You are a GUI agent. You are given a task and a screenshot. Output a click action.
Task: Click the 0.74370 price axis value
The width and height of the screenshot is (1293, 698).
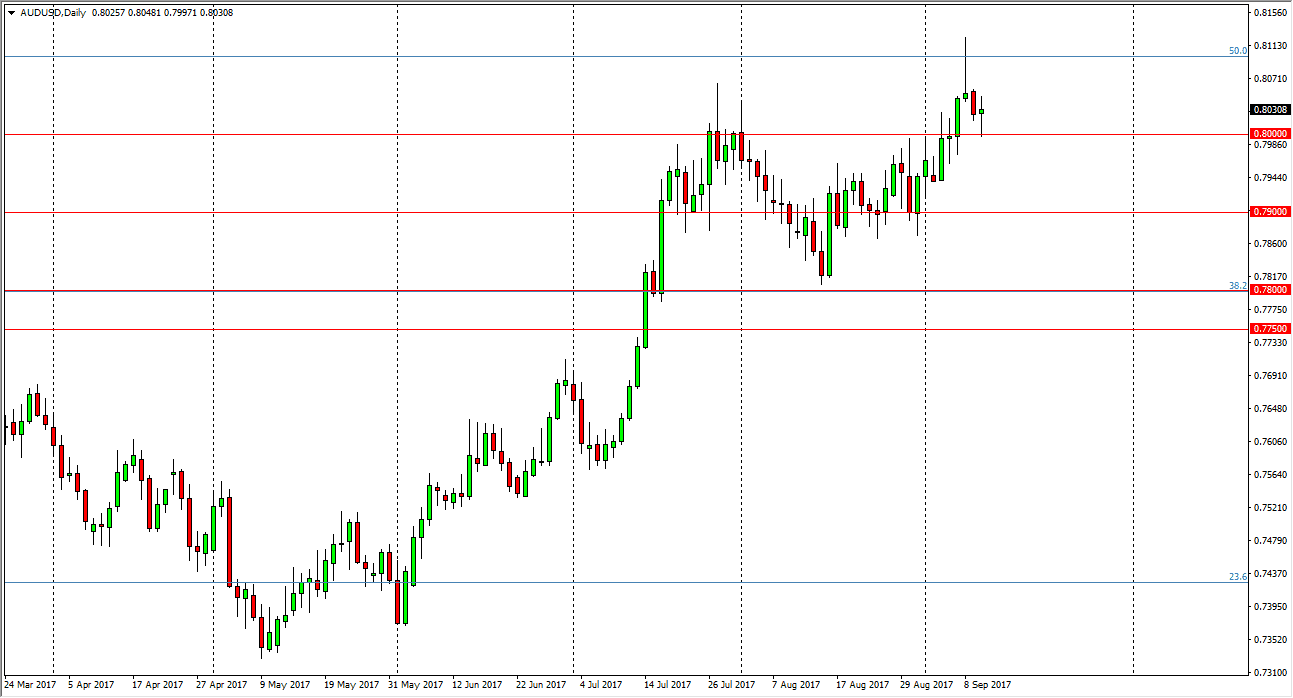tap(1270, 573)
